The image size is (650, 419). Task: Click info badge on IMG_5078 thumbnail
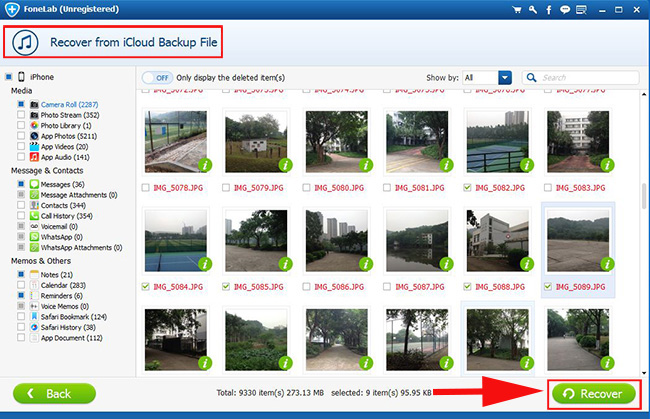[x=205, y=165]
